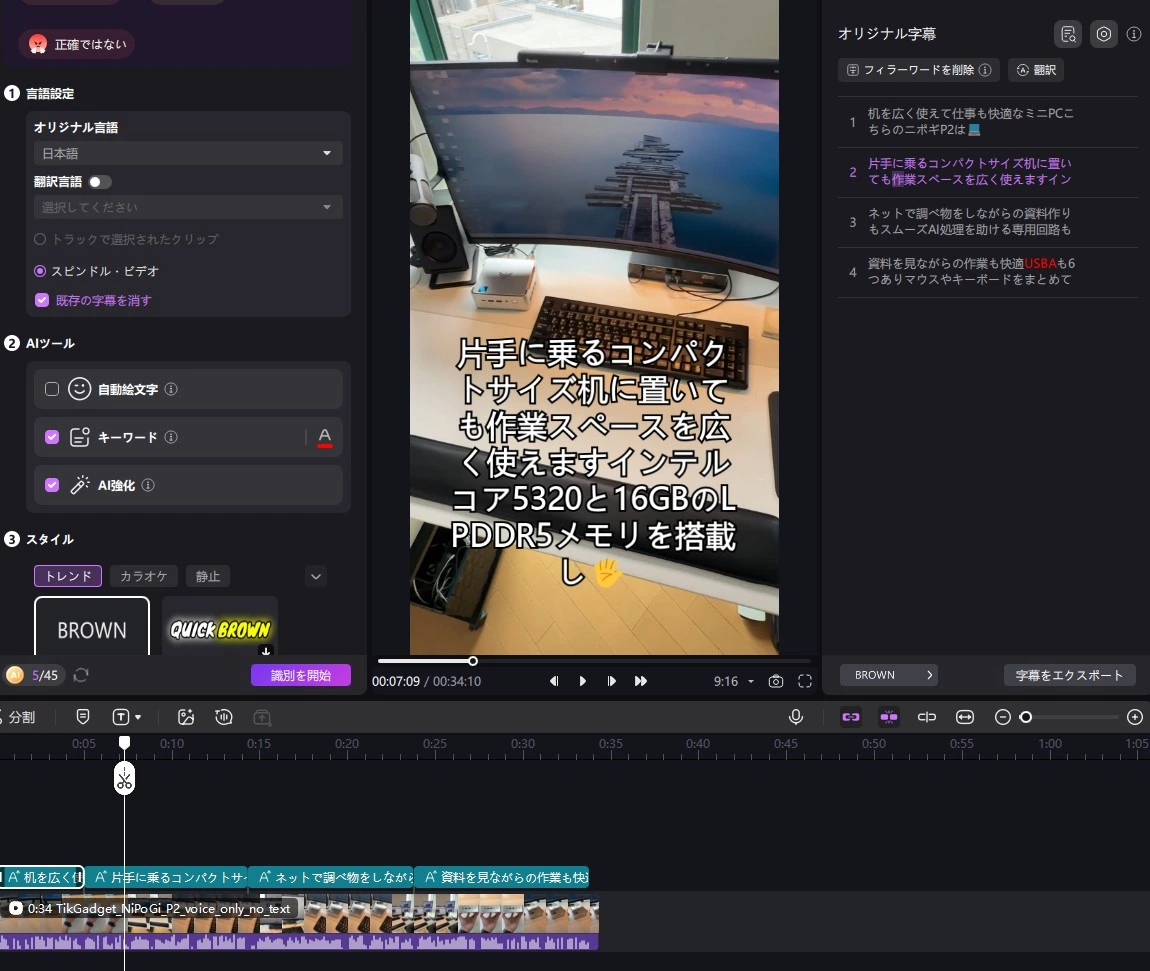1150x971 pixels.
Task: Open the BROWN style selector below the subtitle list
Action: pyautogui.click(x=890, y=675)
